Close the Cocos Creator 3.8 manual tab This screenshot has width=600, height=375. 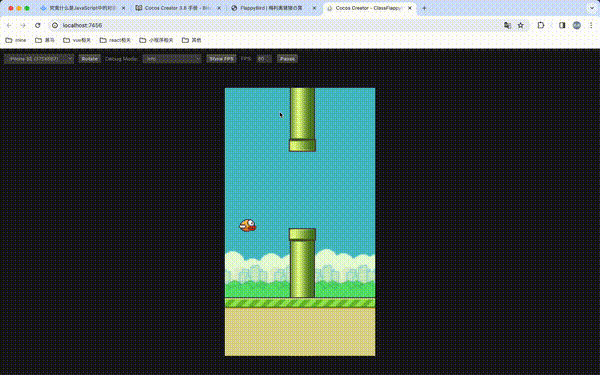[x=219, y=8]
